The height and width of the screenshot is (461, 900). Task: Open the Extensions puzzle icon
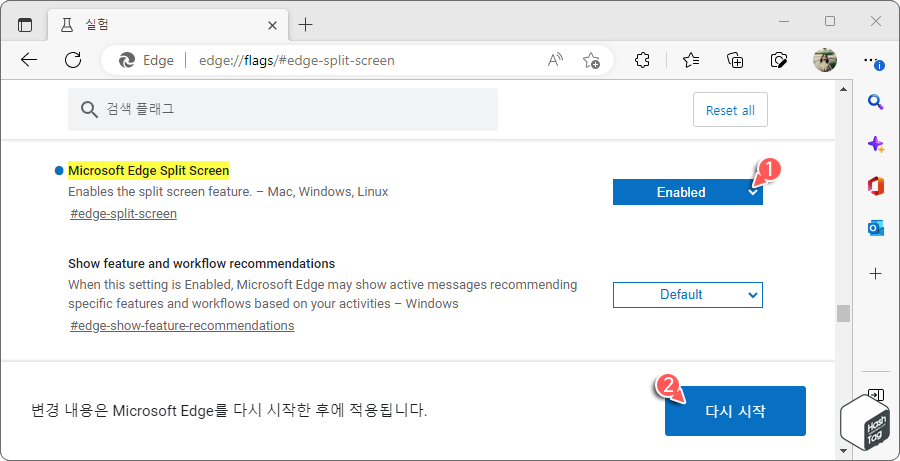[x=643, y=60]
